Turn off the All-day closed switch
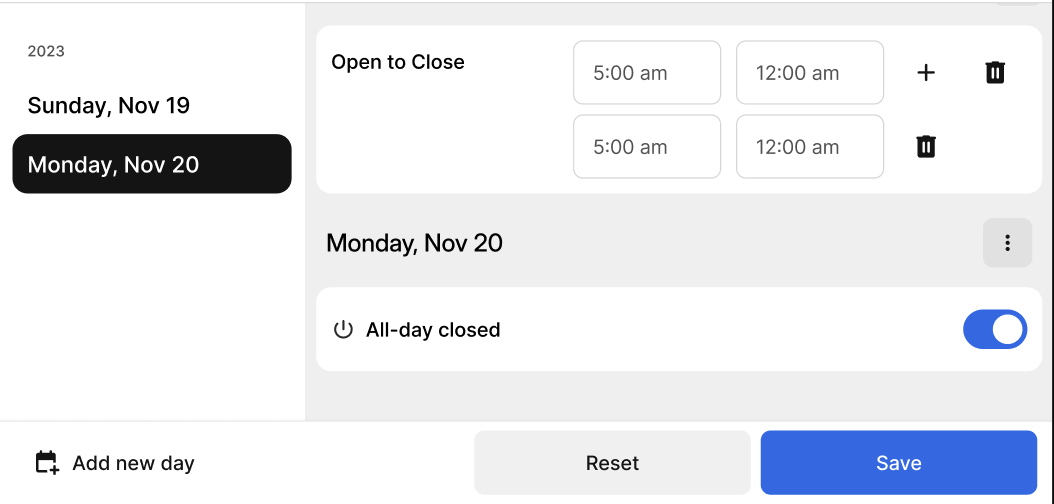Screen dimensions: 1054x504 point(994,329)
